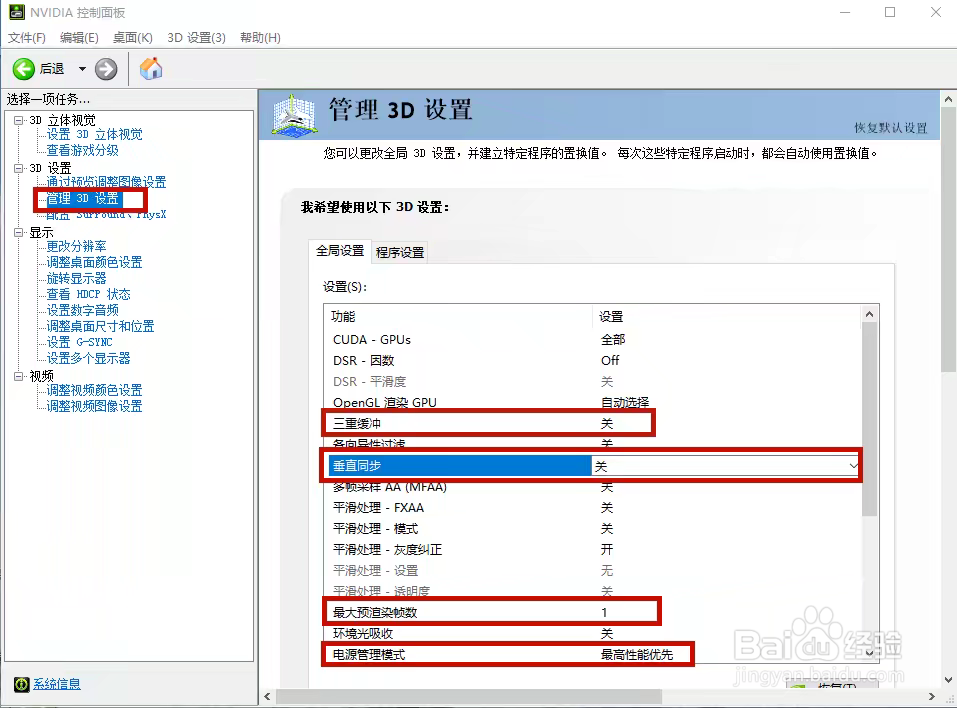957x708 pixels.
Task: Select 调整视频颜色设置 in the sidebar
Action: [x=96, y=390]
